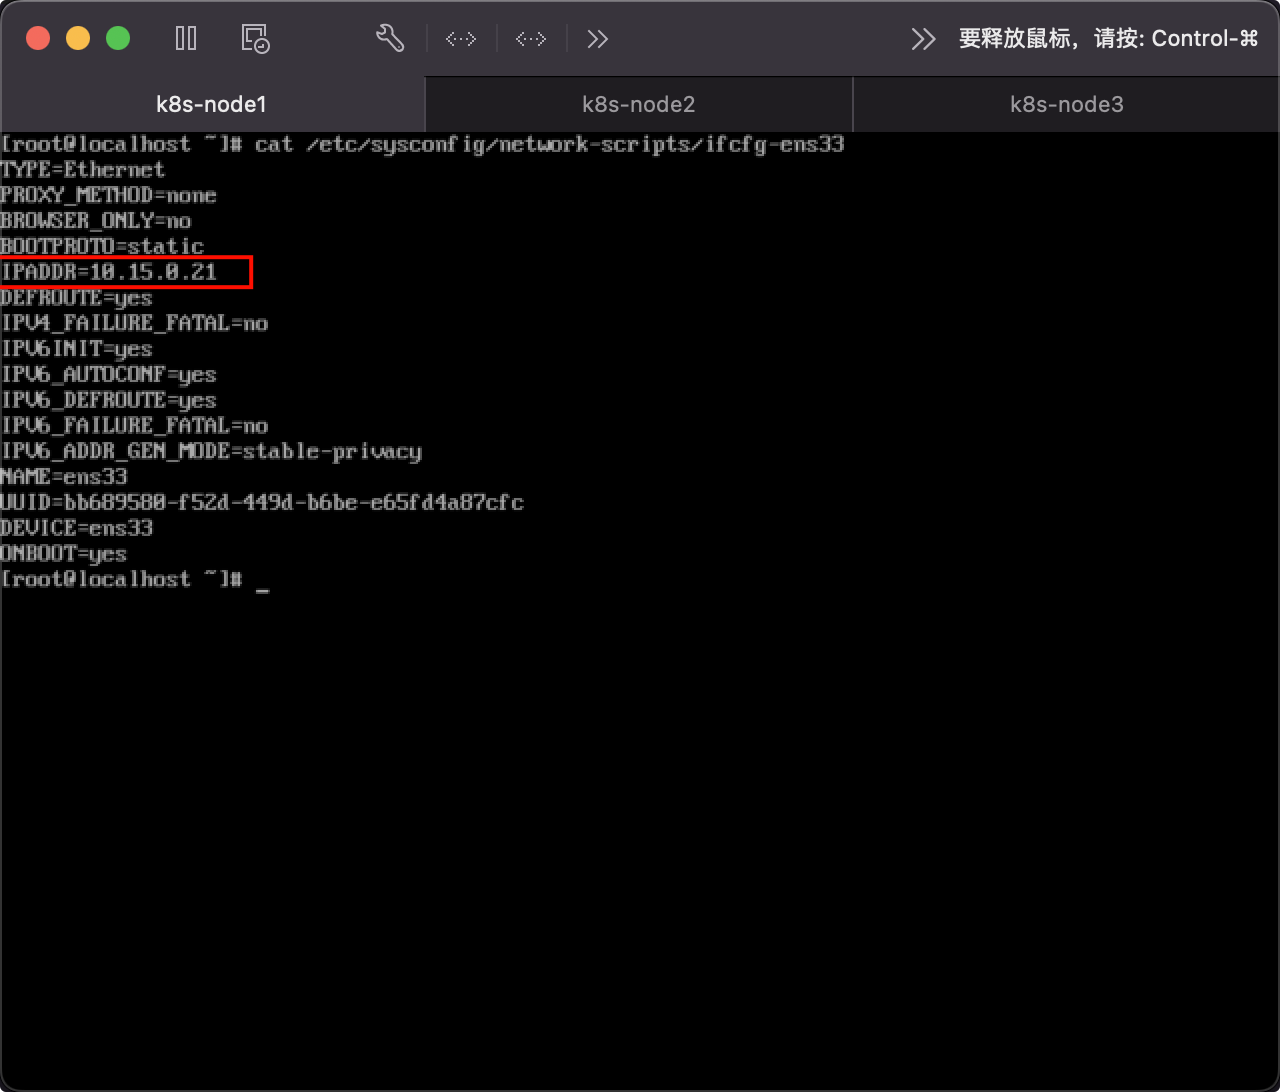This screenshot has width=1280, height=1092.
Task: Open virtual machine settings wrench
Action: (389, 39)
